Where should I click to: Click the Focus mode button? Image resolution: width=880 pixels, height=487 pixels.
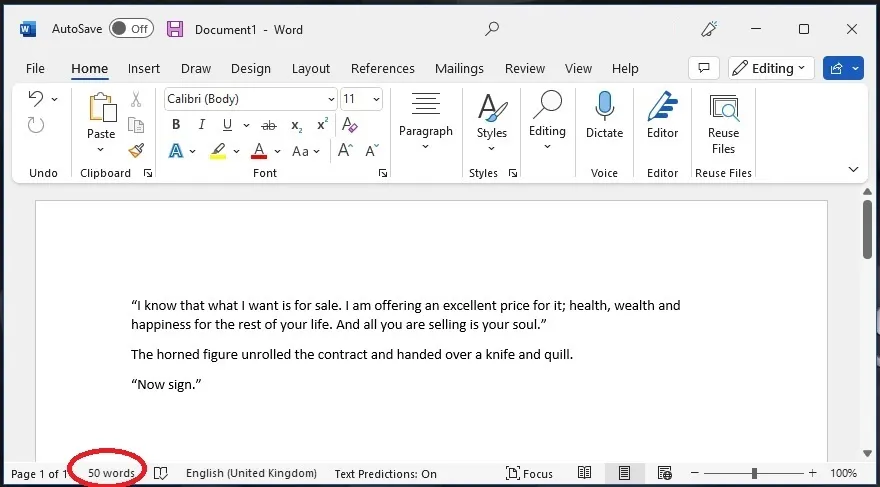[x=530, y=473]
